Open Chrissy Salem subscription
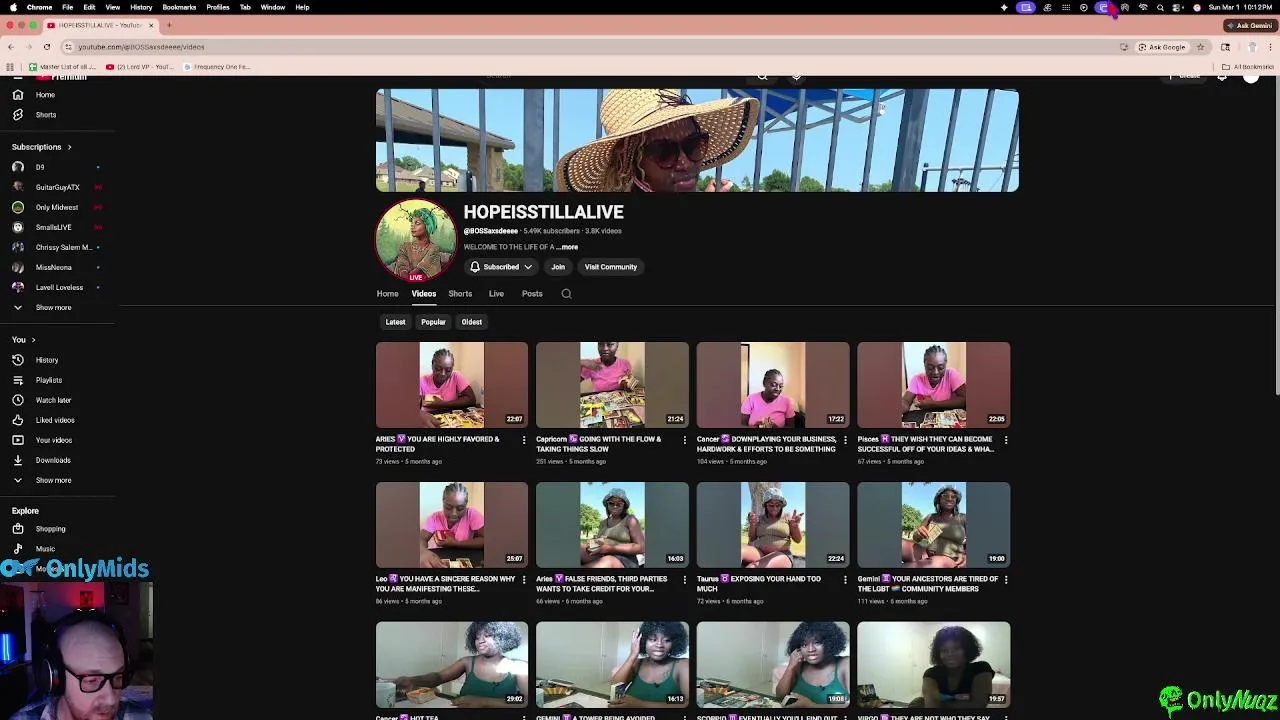The image size is (1280, 720). pos(63,247)
